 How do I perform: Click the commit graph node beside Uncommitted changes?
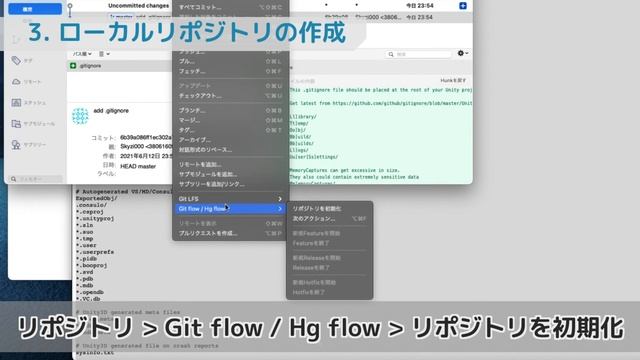point(70,7)
